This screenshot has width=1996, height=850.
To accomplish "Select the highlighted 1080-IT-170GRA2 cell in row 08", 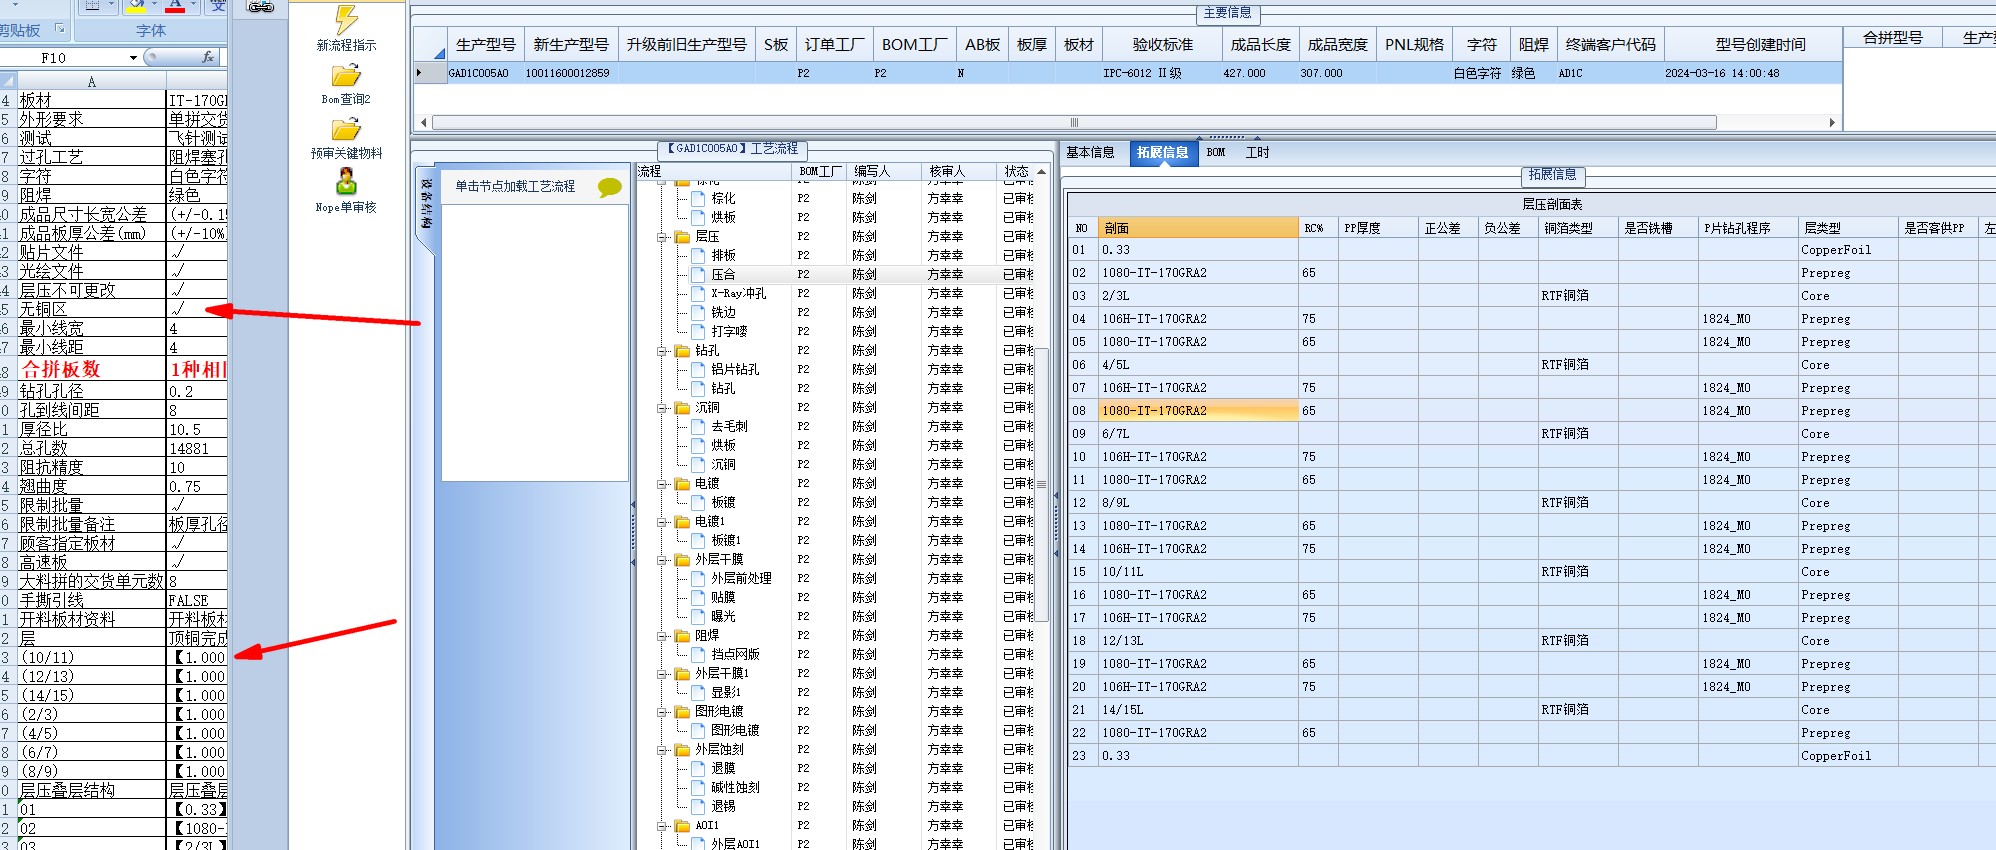I will click(1198, 411).
